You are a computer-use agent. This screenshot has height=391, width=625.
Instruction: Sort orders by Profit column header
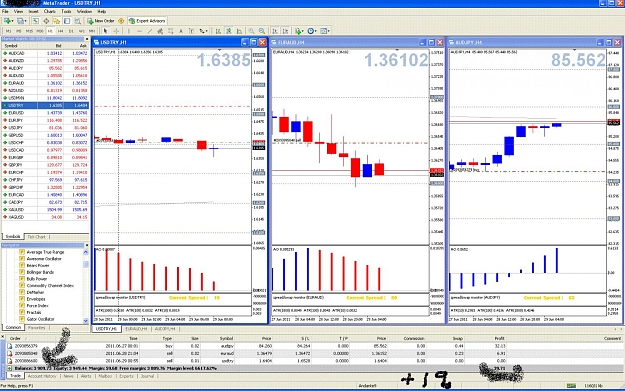click(499, 338)
